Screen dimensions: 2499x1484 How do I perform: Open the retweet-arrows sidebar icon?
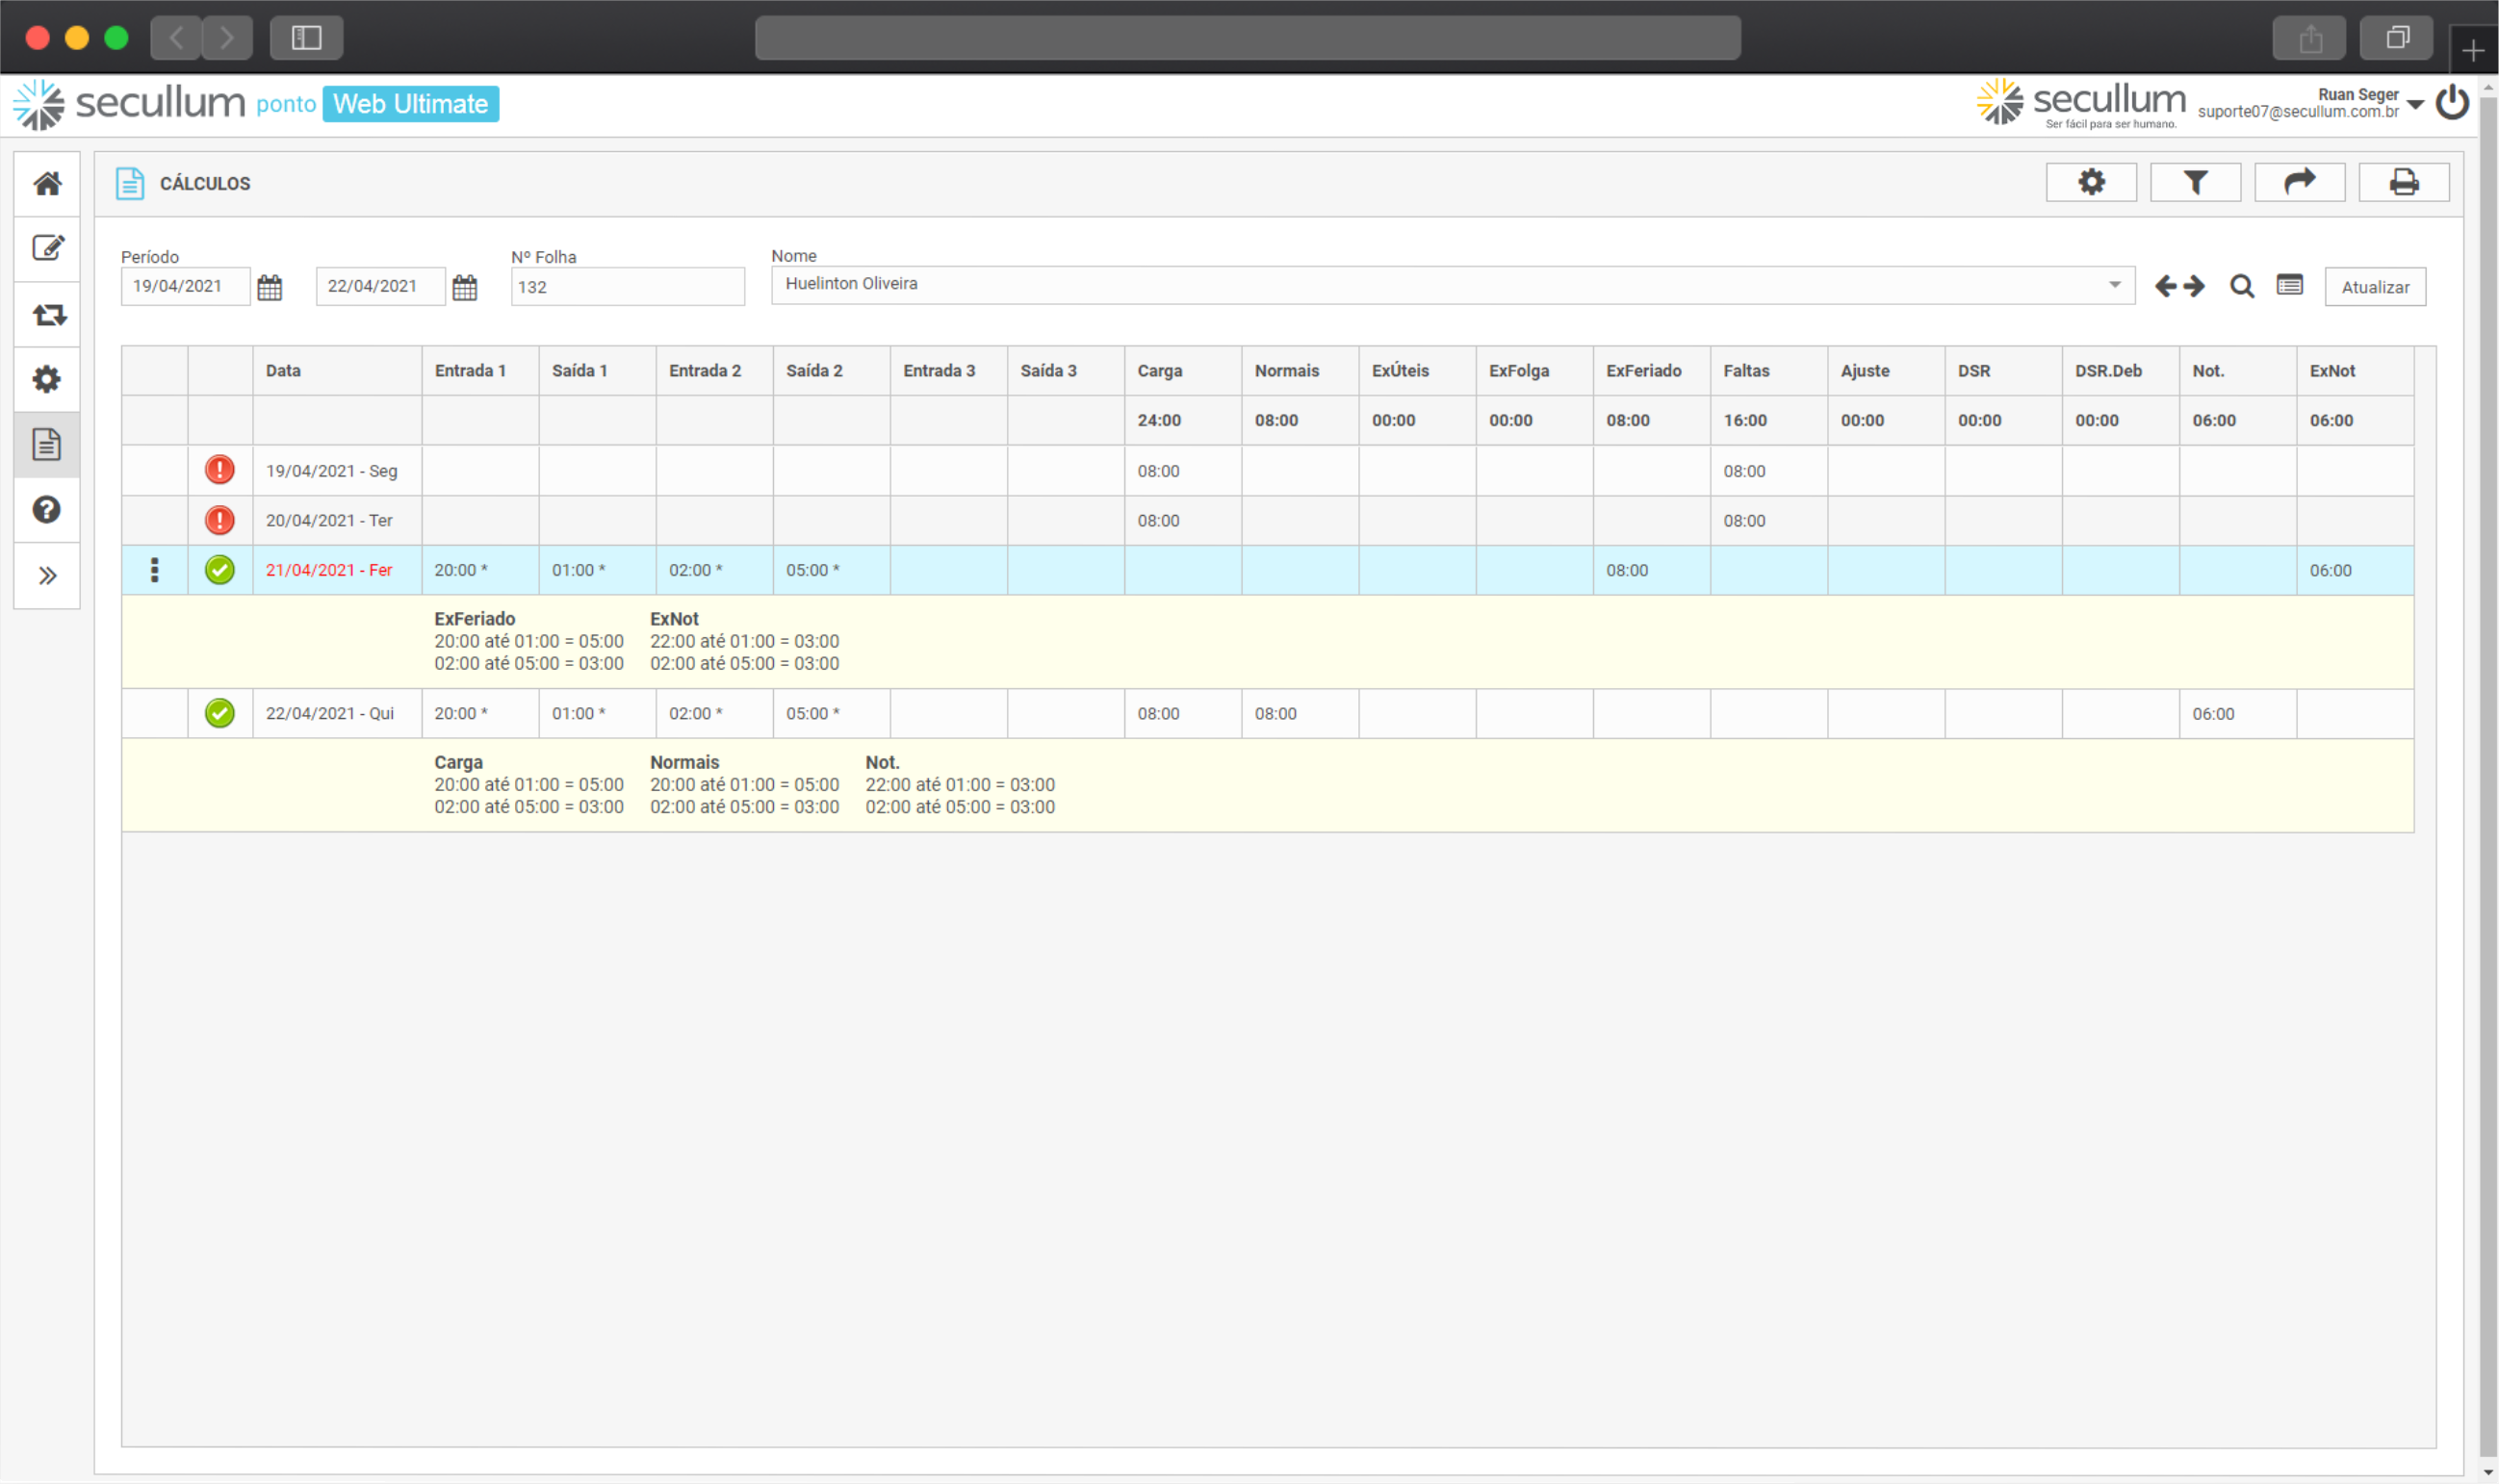click(x=47, y=315)
